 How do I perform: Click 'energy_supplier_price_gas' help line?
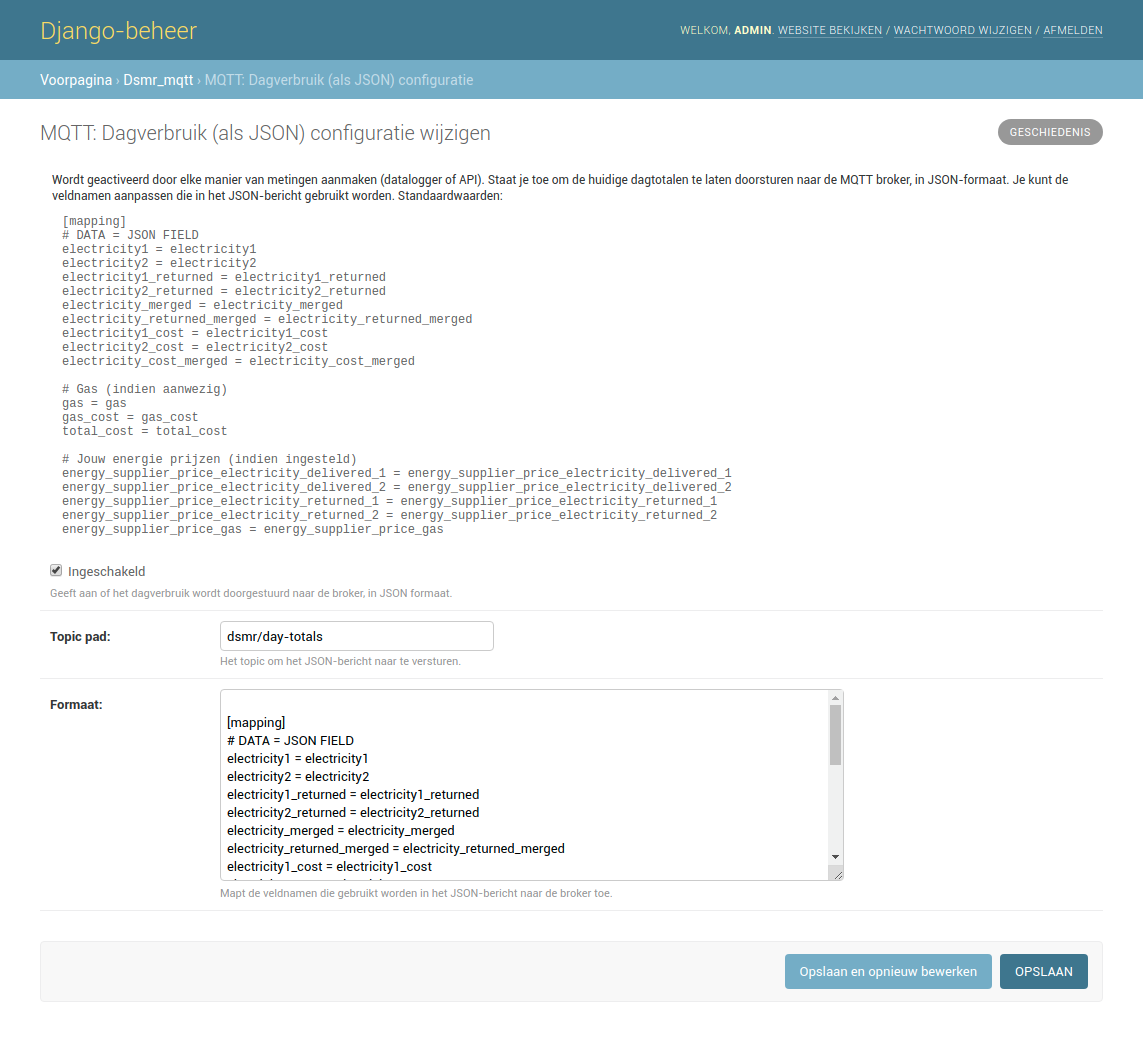pyautogui.click(x=252, y=529)
